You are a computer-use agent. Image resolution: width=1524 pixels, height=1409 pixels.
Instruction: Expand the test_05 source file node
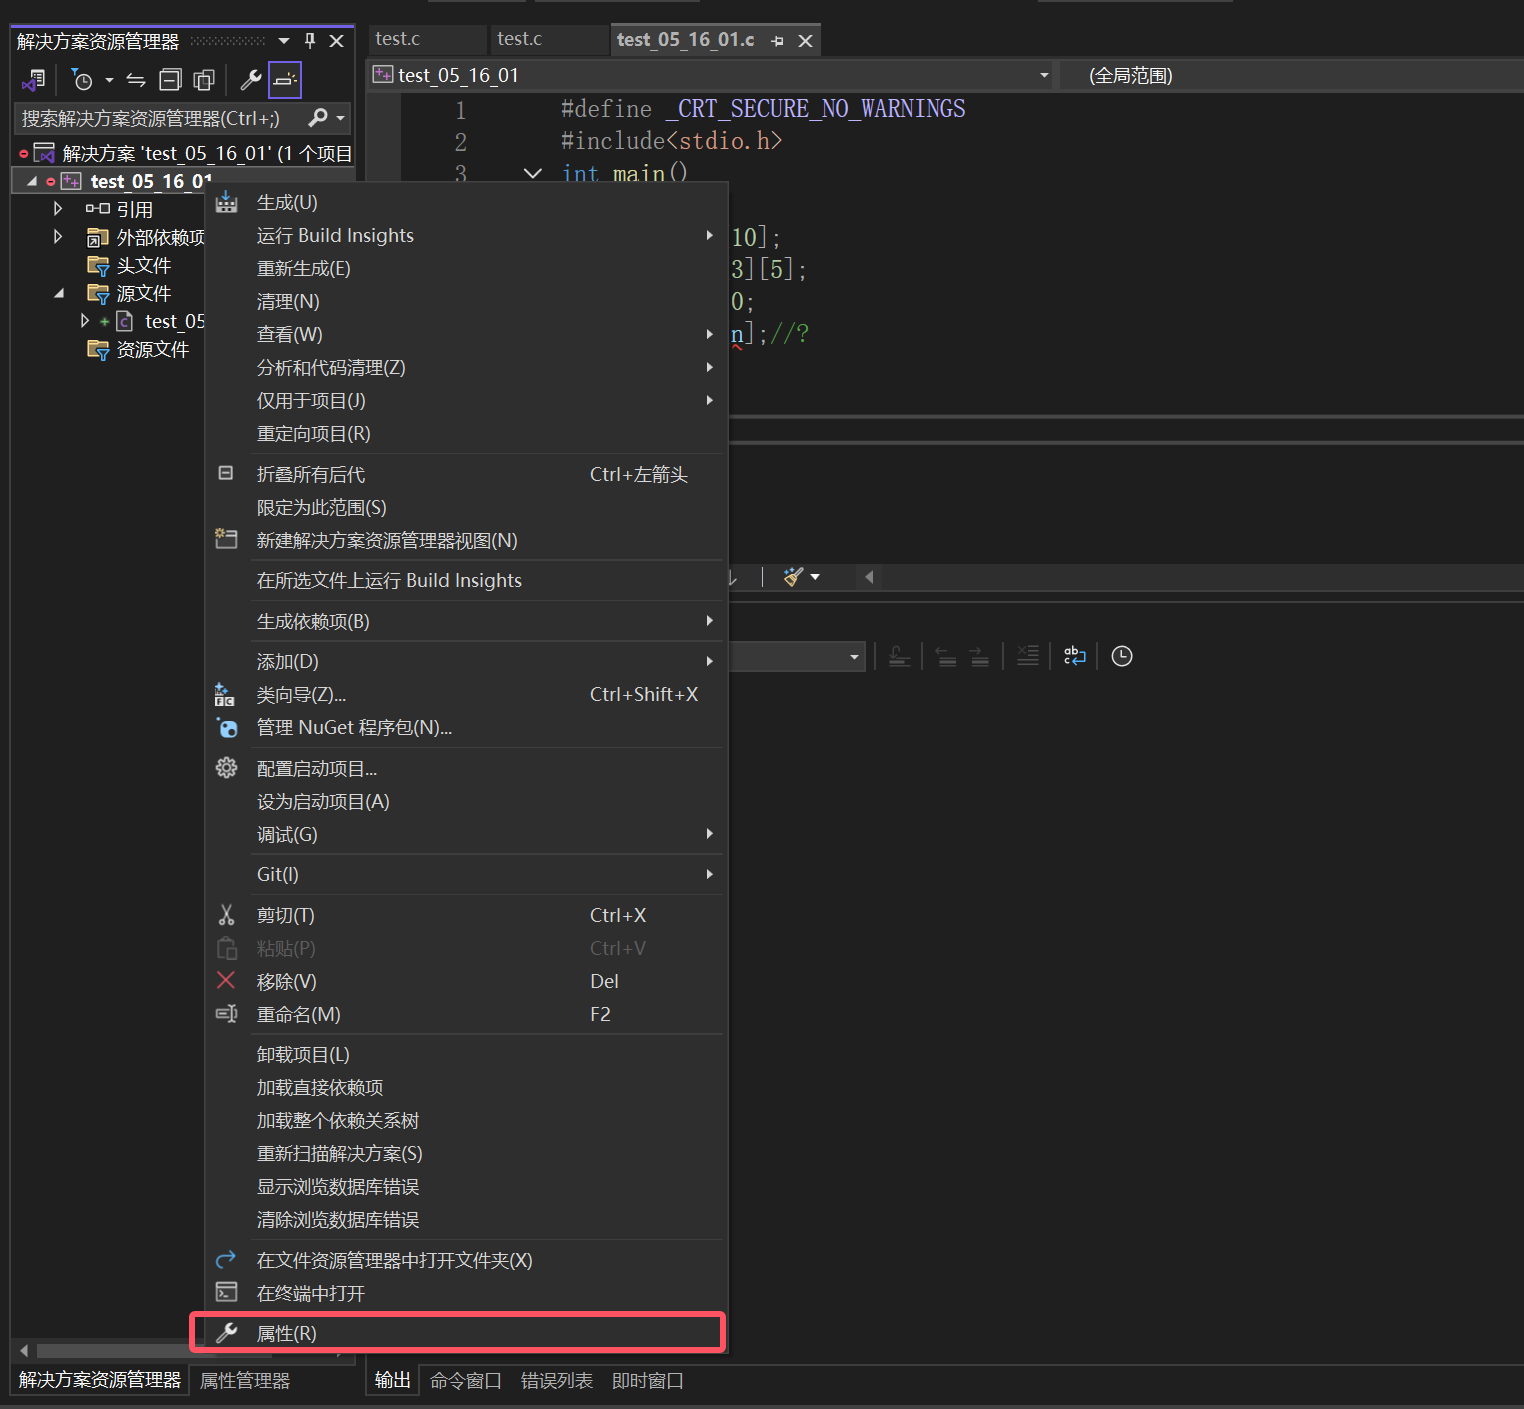point(85,321)
